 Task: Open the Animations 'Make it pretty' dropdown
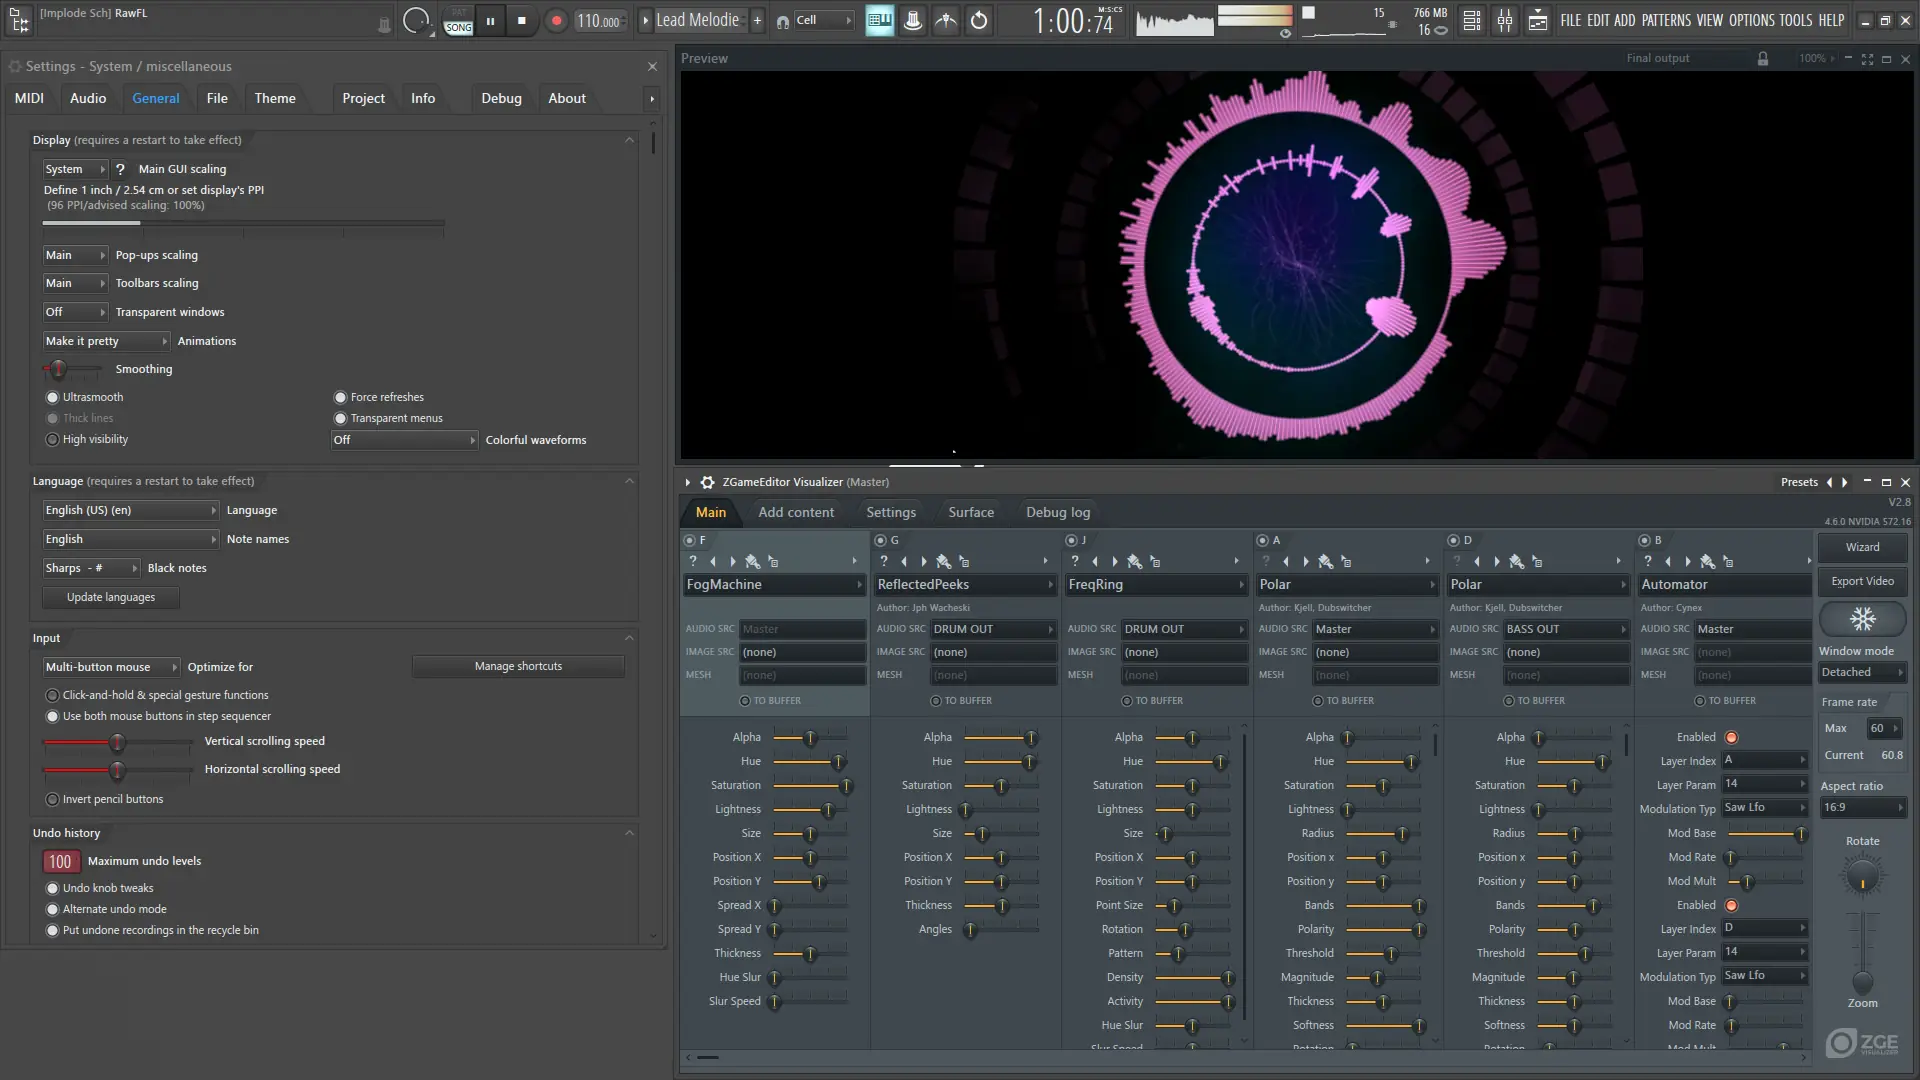(106, 341)
